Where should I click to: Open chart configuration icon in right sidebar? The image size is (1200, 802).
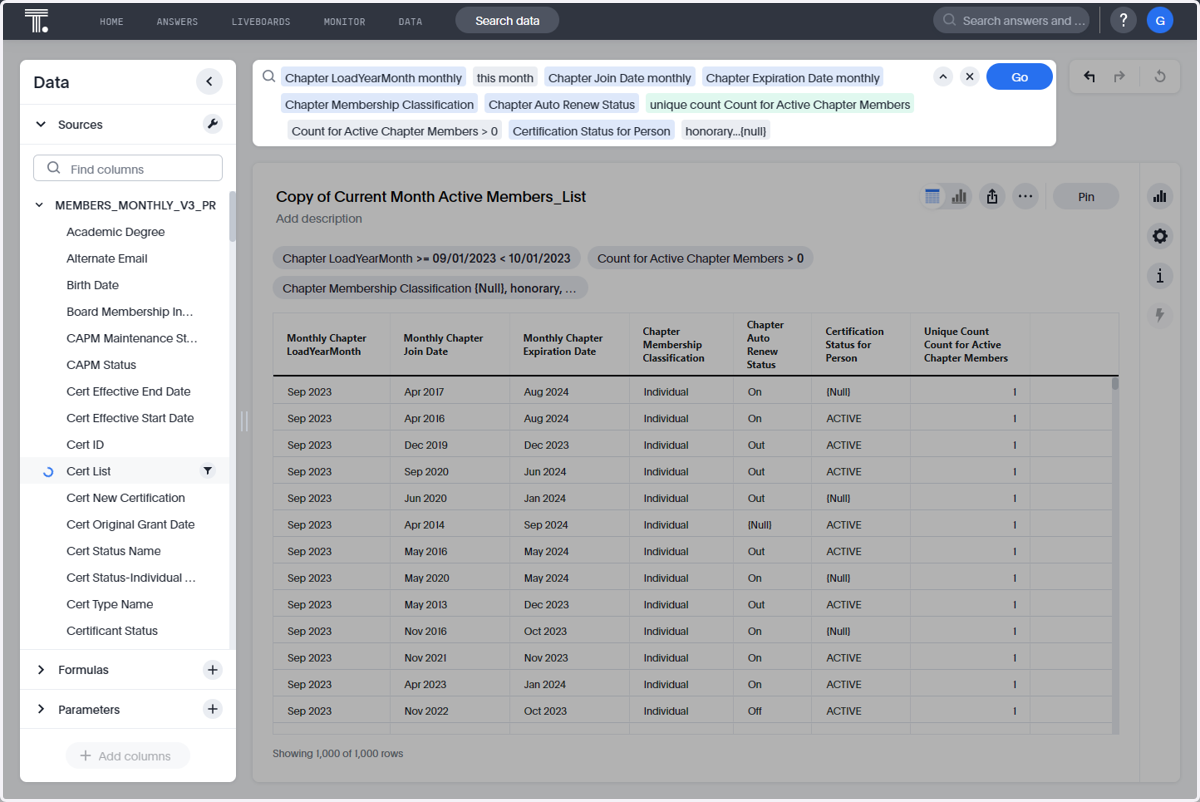coord(1160,197)
